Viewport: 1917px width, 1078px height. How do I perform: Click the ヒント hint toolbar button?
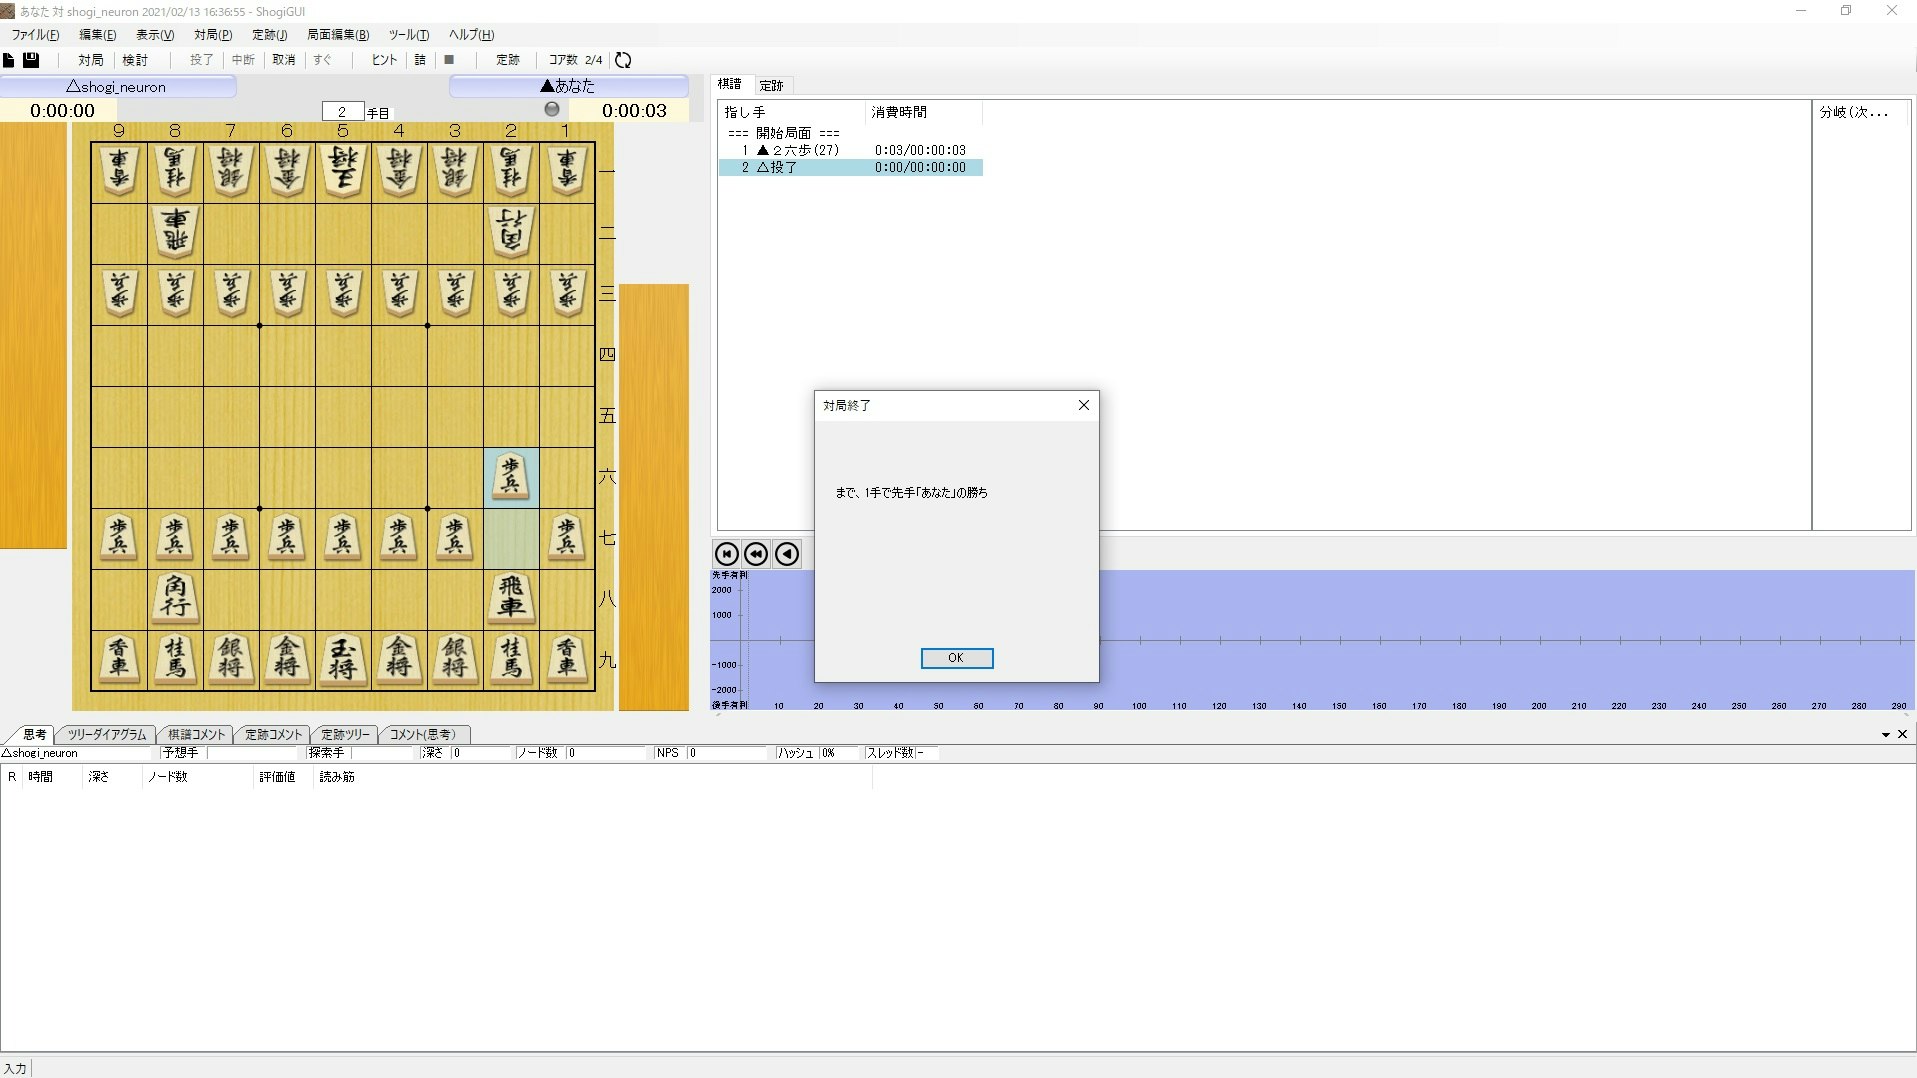tap(384, 60)
